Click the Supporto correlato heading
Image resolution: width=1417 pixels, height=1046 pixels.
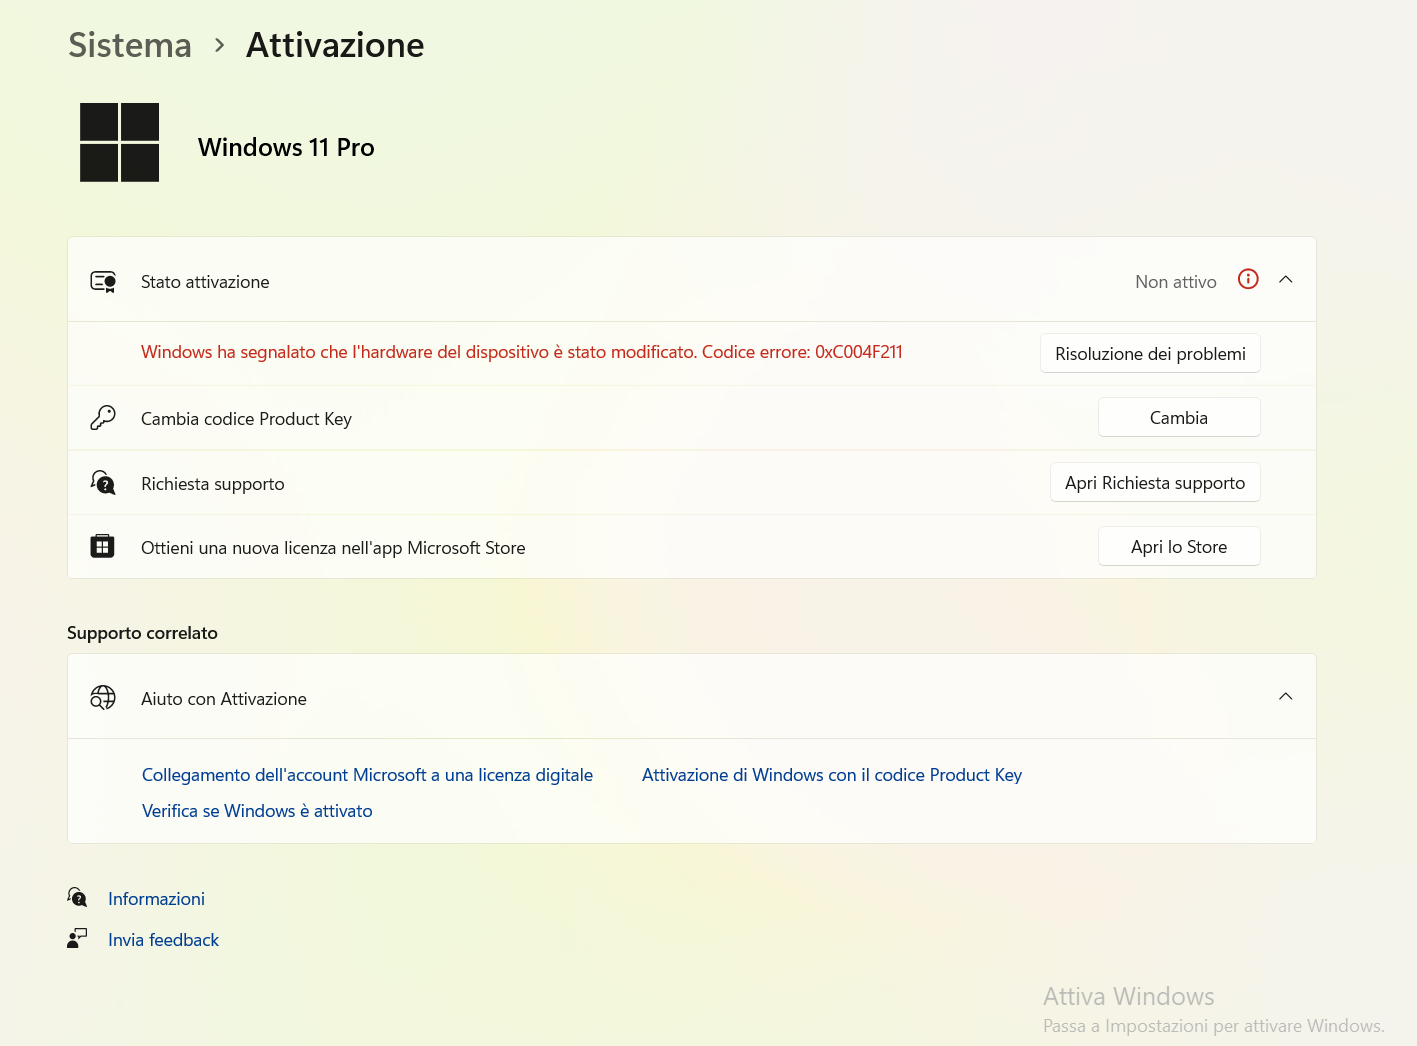[x=142, y=633]
